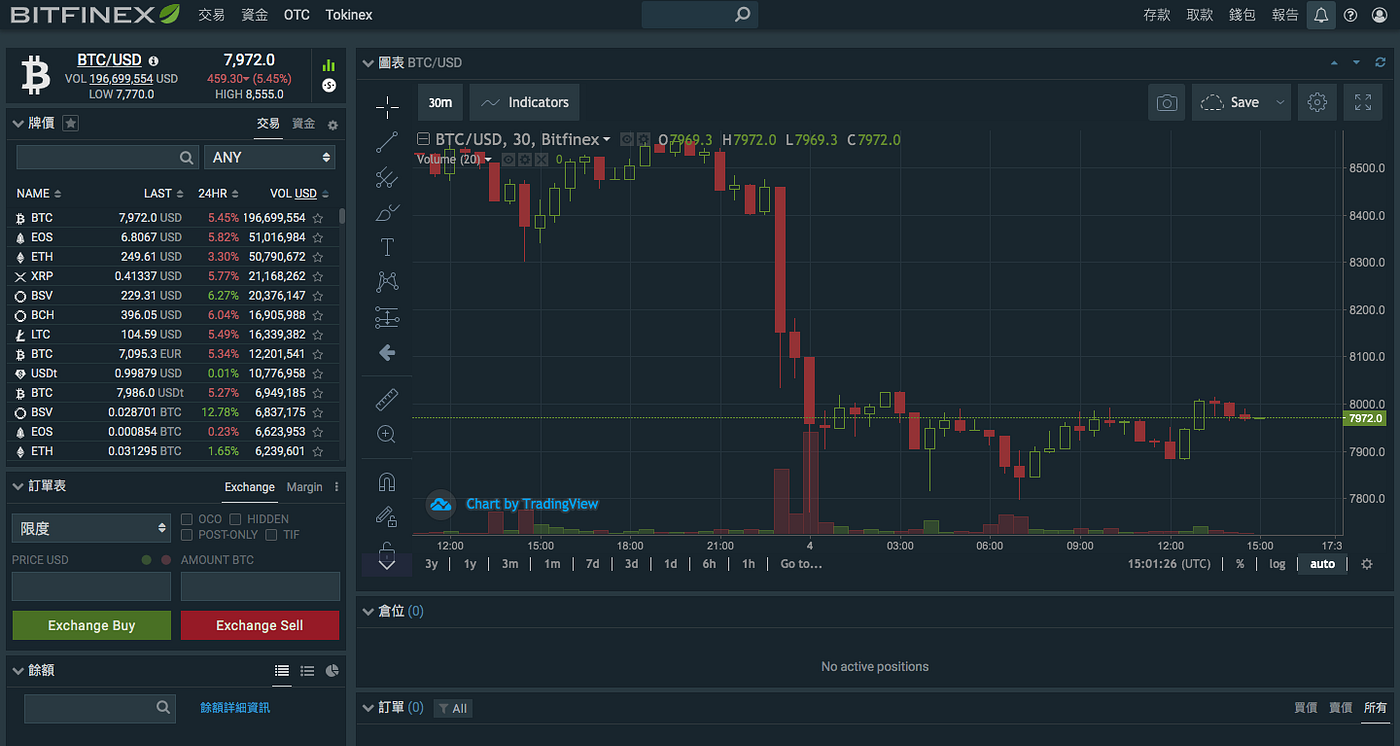The image size is (1400, 746).
Task: Favorite the EOS 6.8067 USD row star
Action: (318, 237)
